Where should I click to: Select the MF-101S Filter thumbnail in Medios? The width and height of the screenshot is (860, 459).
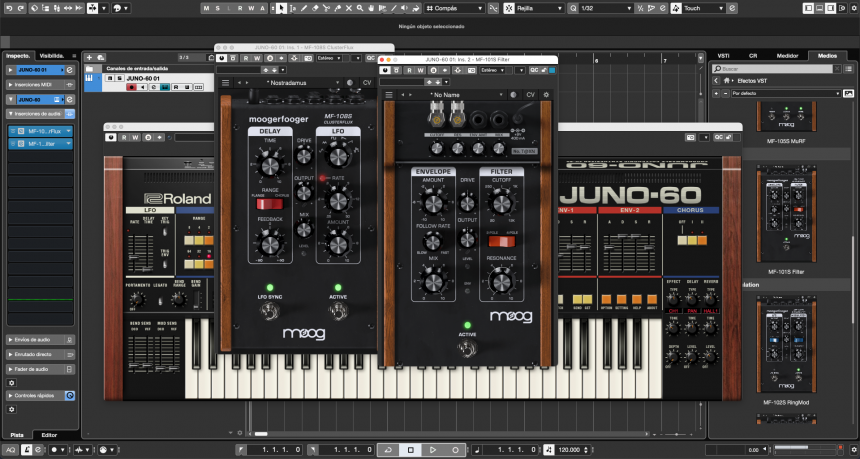click(784, 214)
